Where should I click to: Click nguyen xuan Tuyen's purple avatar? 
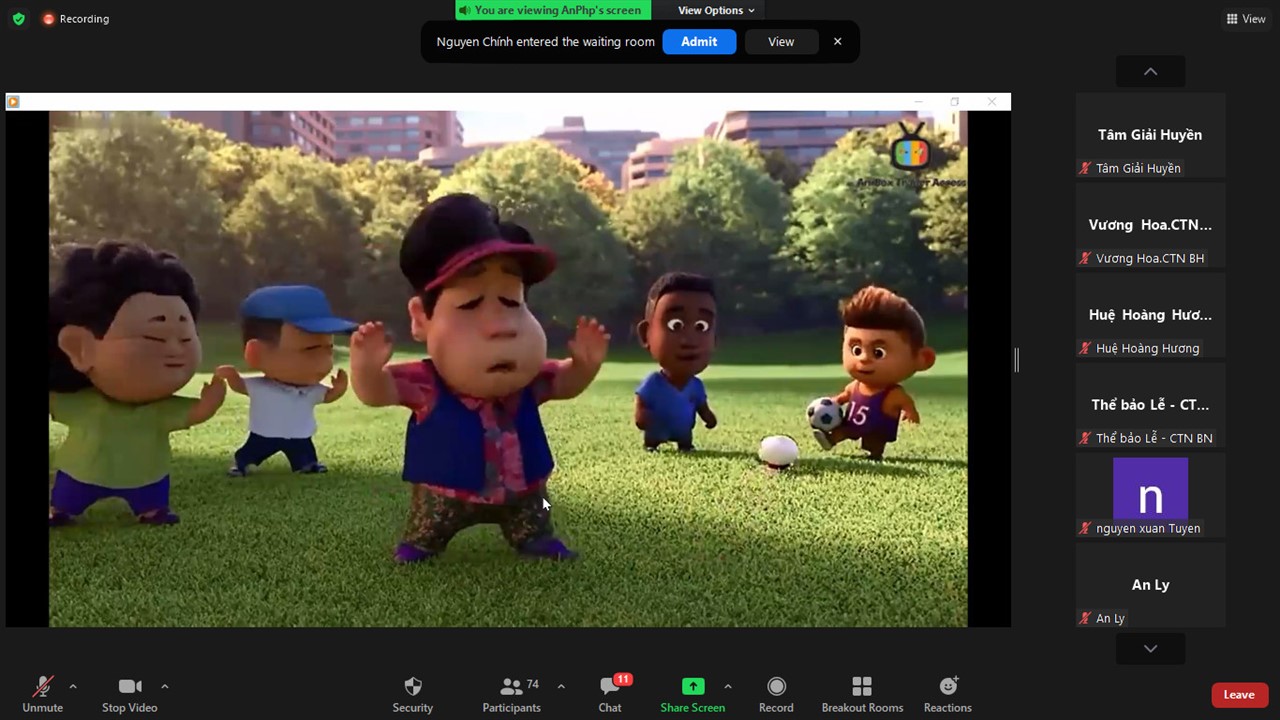[1150, 489]
